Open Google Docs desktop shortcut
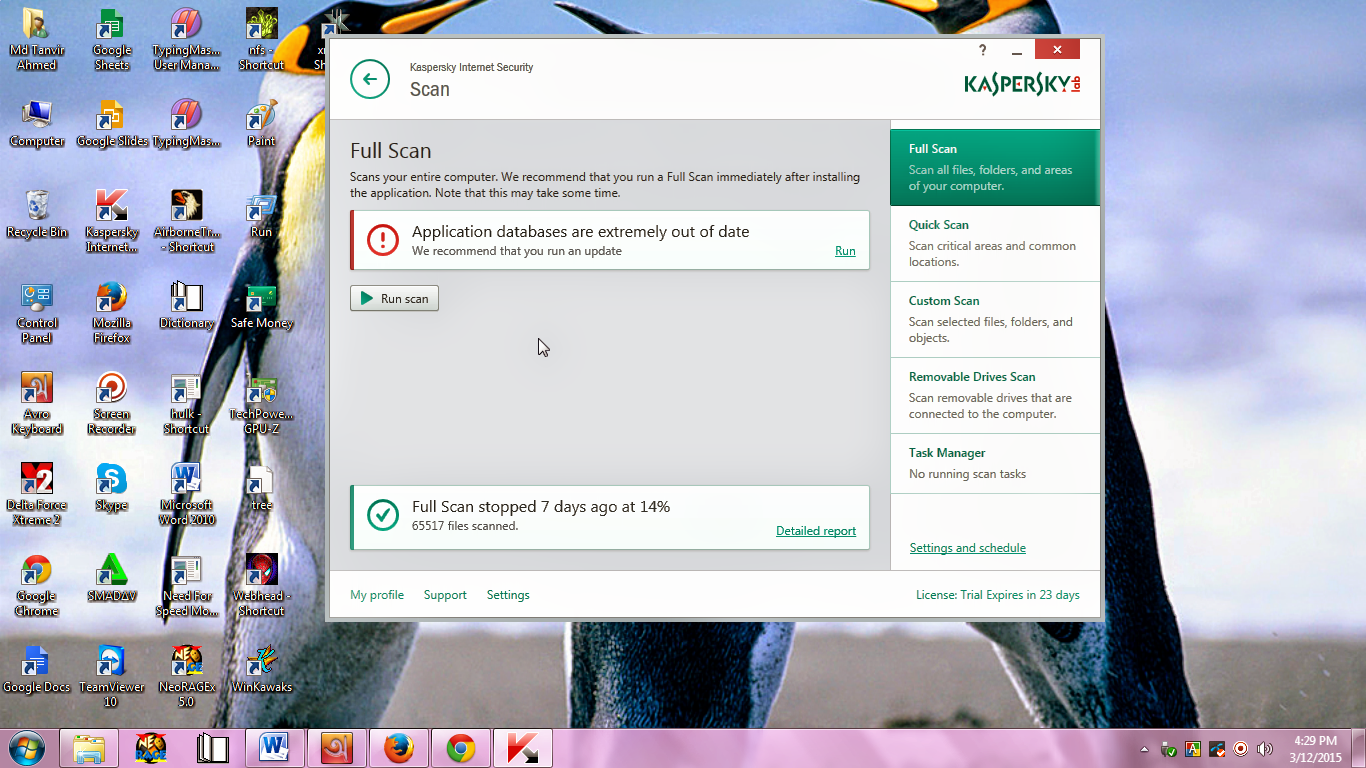 point(37,670)
